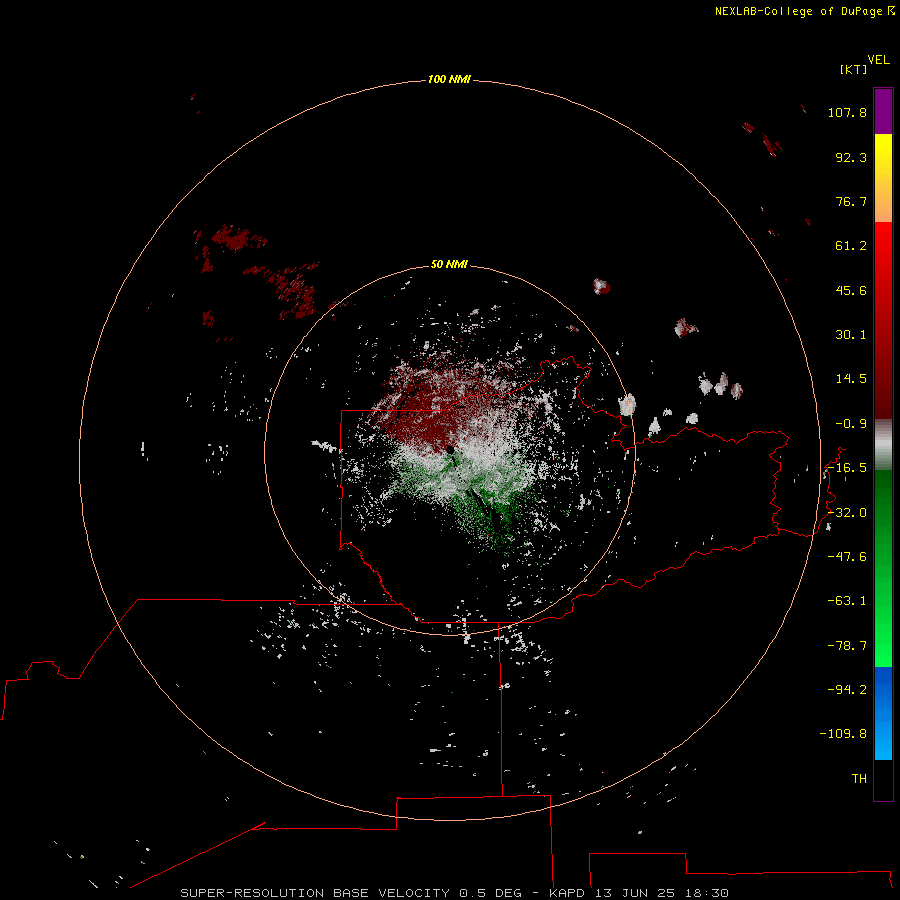
Task: Click the -109.8 velocity scale value
Action: point(843,734)
